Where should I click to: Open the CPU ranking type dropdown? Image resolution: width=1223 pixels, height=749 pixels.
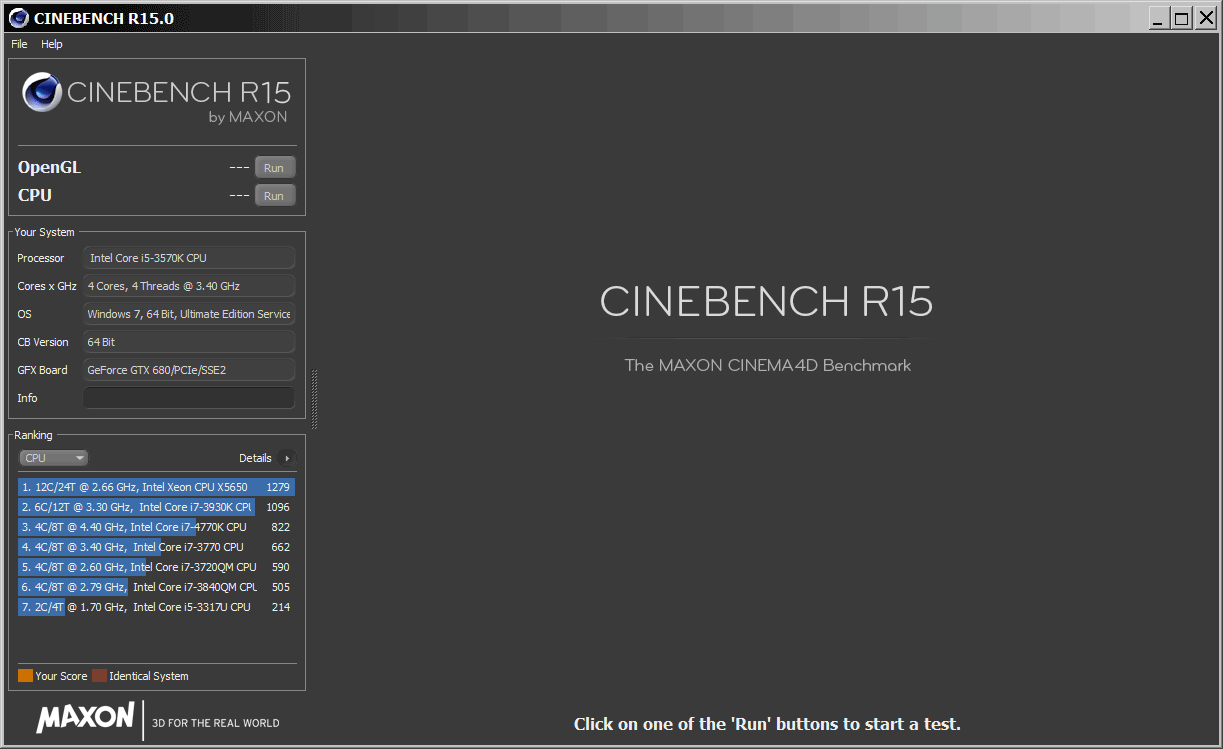point(53,458)
